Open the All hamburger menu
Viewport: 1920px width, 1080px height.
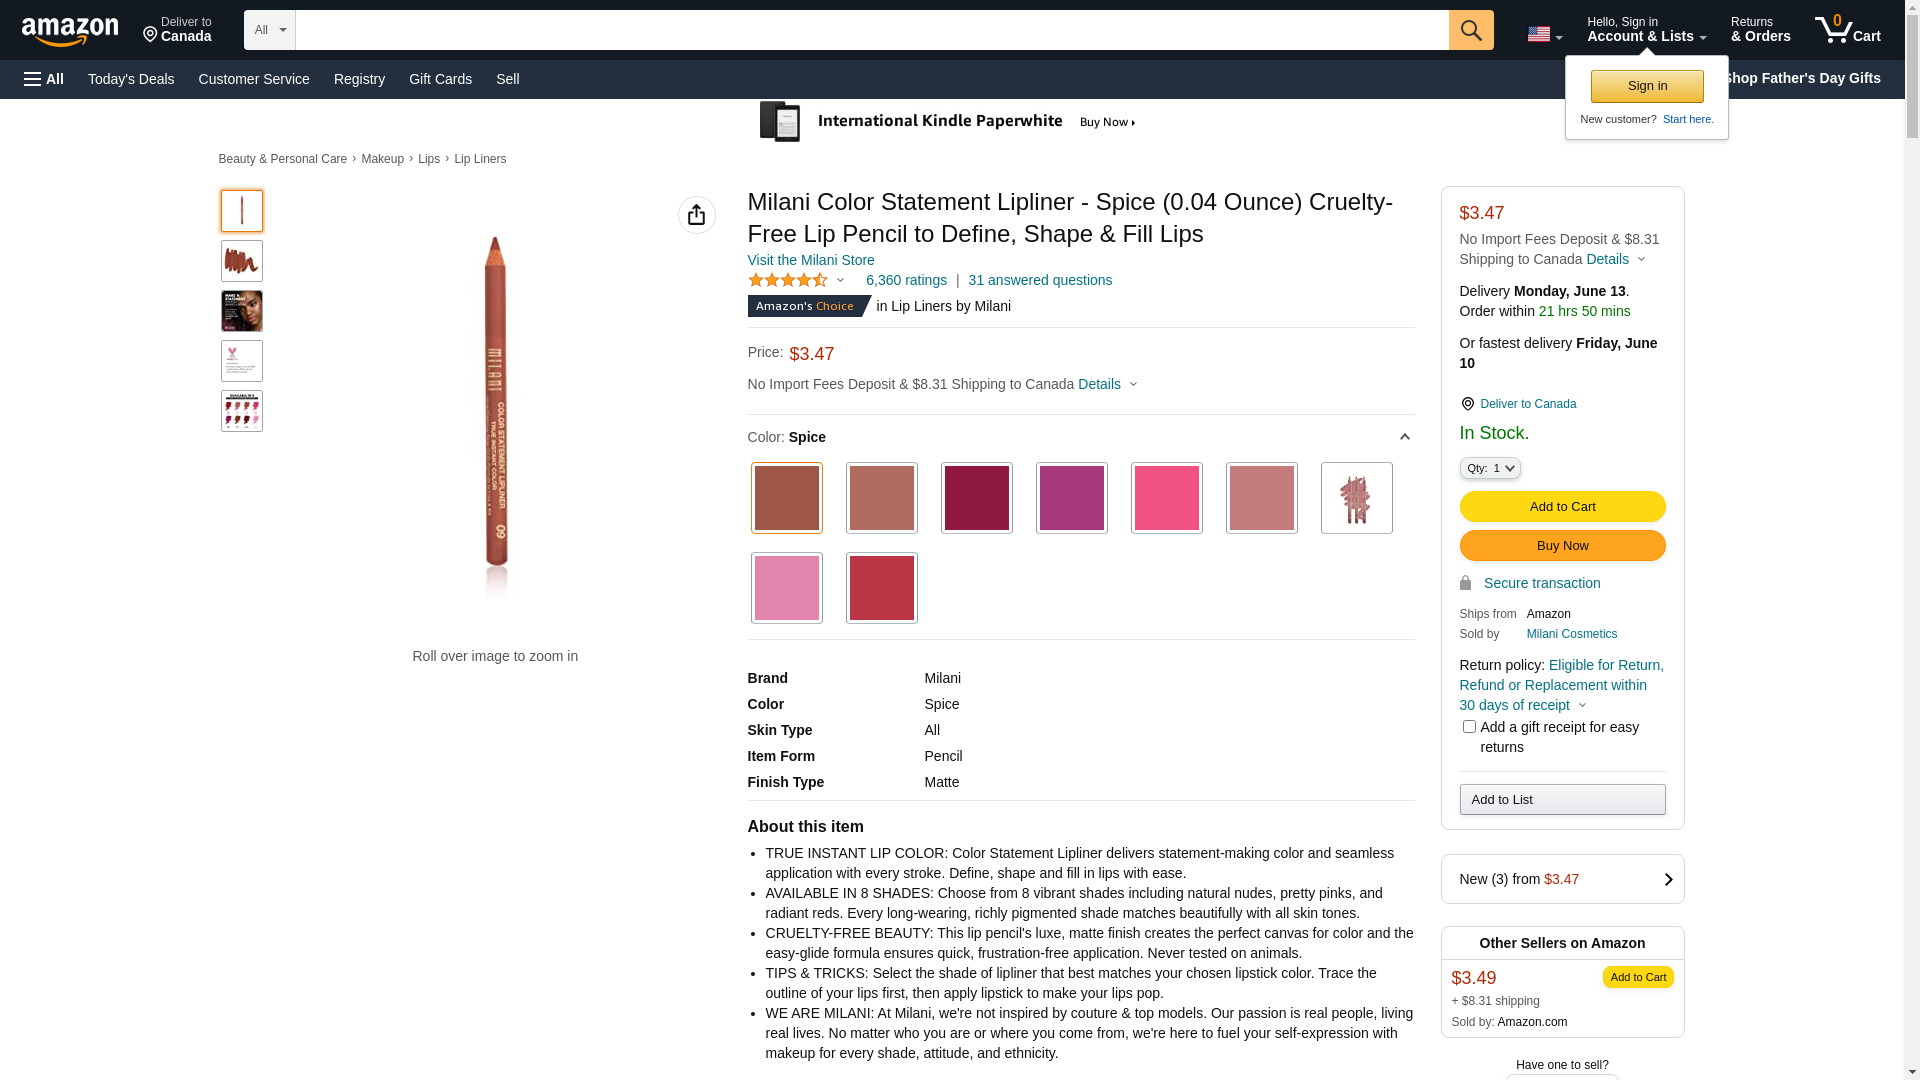[44, 79]
